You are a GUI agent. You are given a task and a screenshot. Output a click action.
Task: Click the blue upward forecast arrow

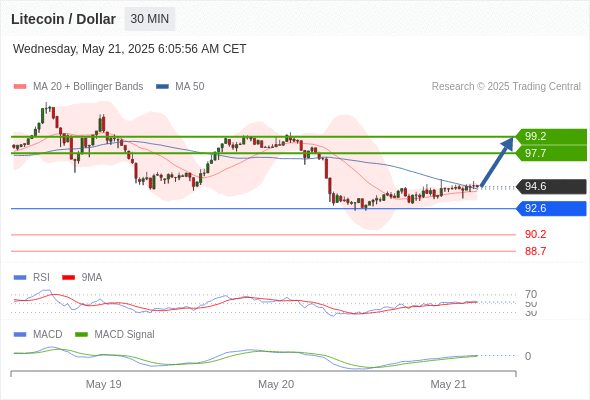click(x=497, y=162)
